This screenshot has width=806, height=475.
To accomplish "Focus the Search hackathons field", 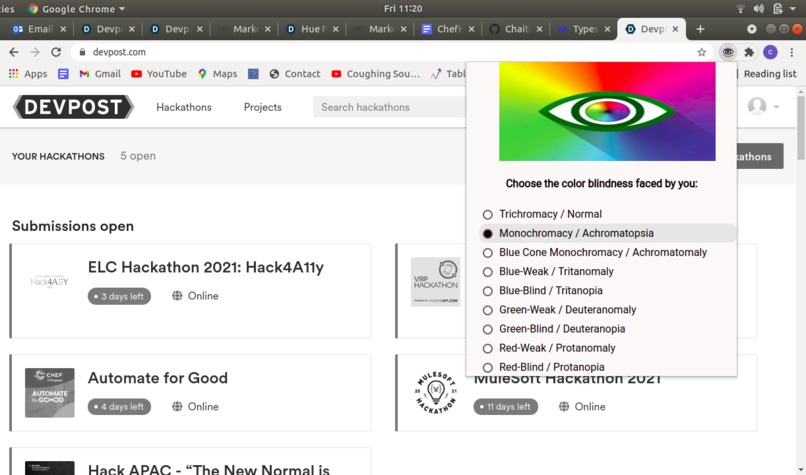I will pos(390,107).
